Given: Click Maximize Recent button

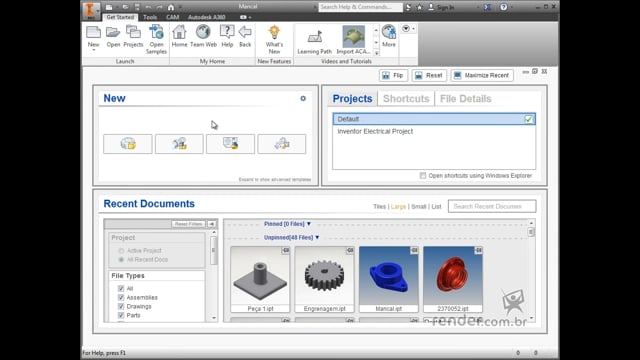Looking at the screenshot, I should 482,76.
